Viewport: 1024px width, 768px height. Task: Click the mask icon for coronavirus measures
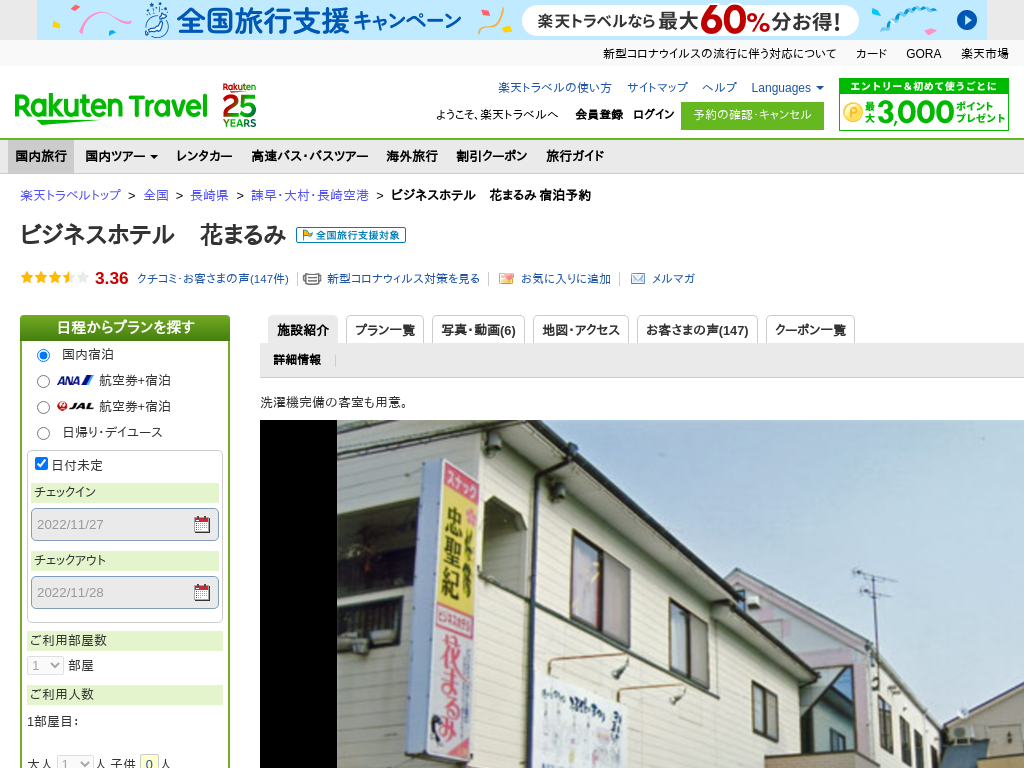click(x=312, y=279)
